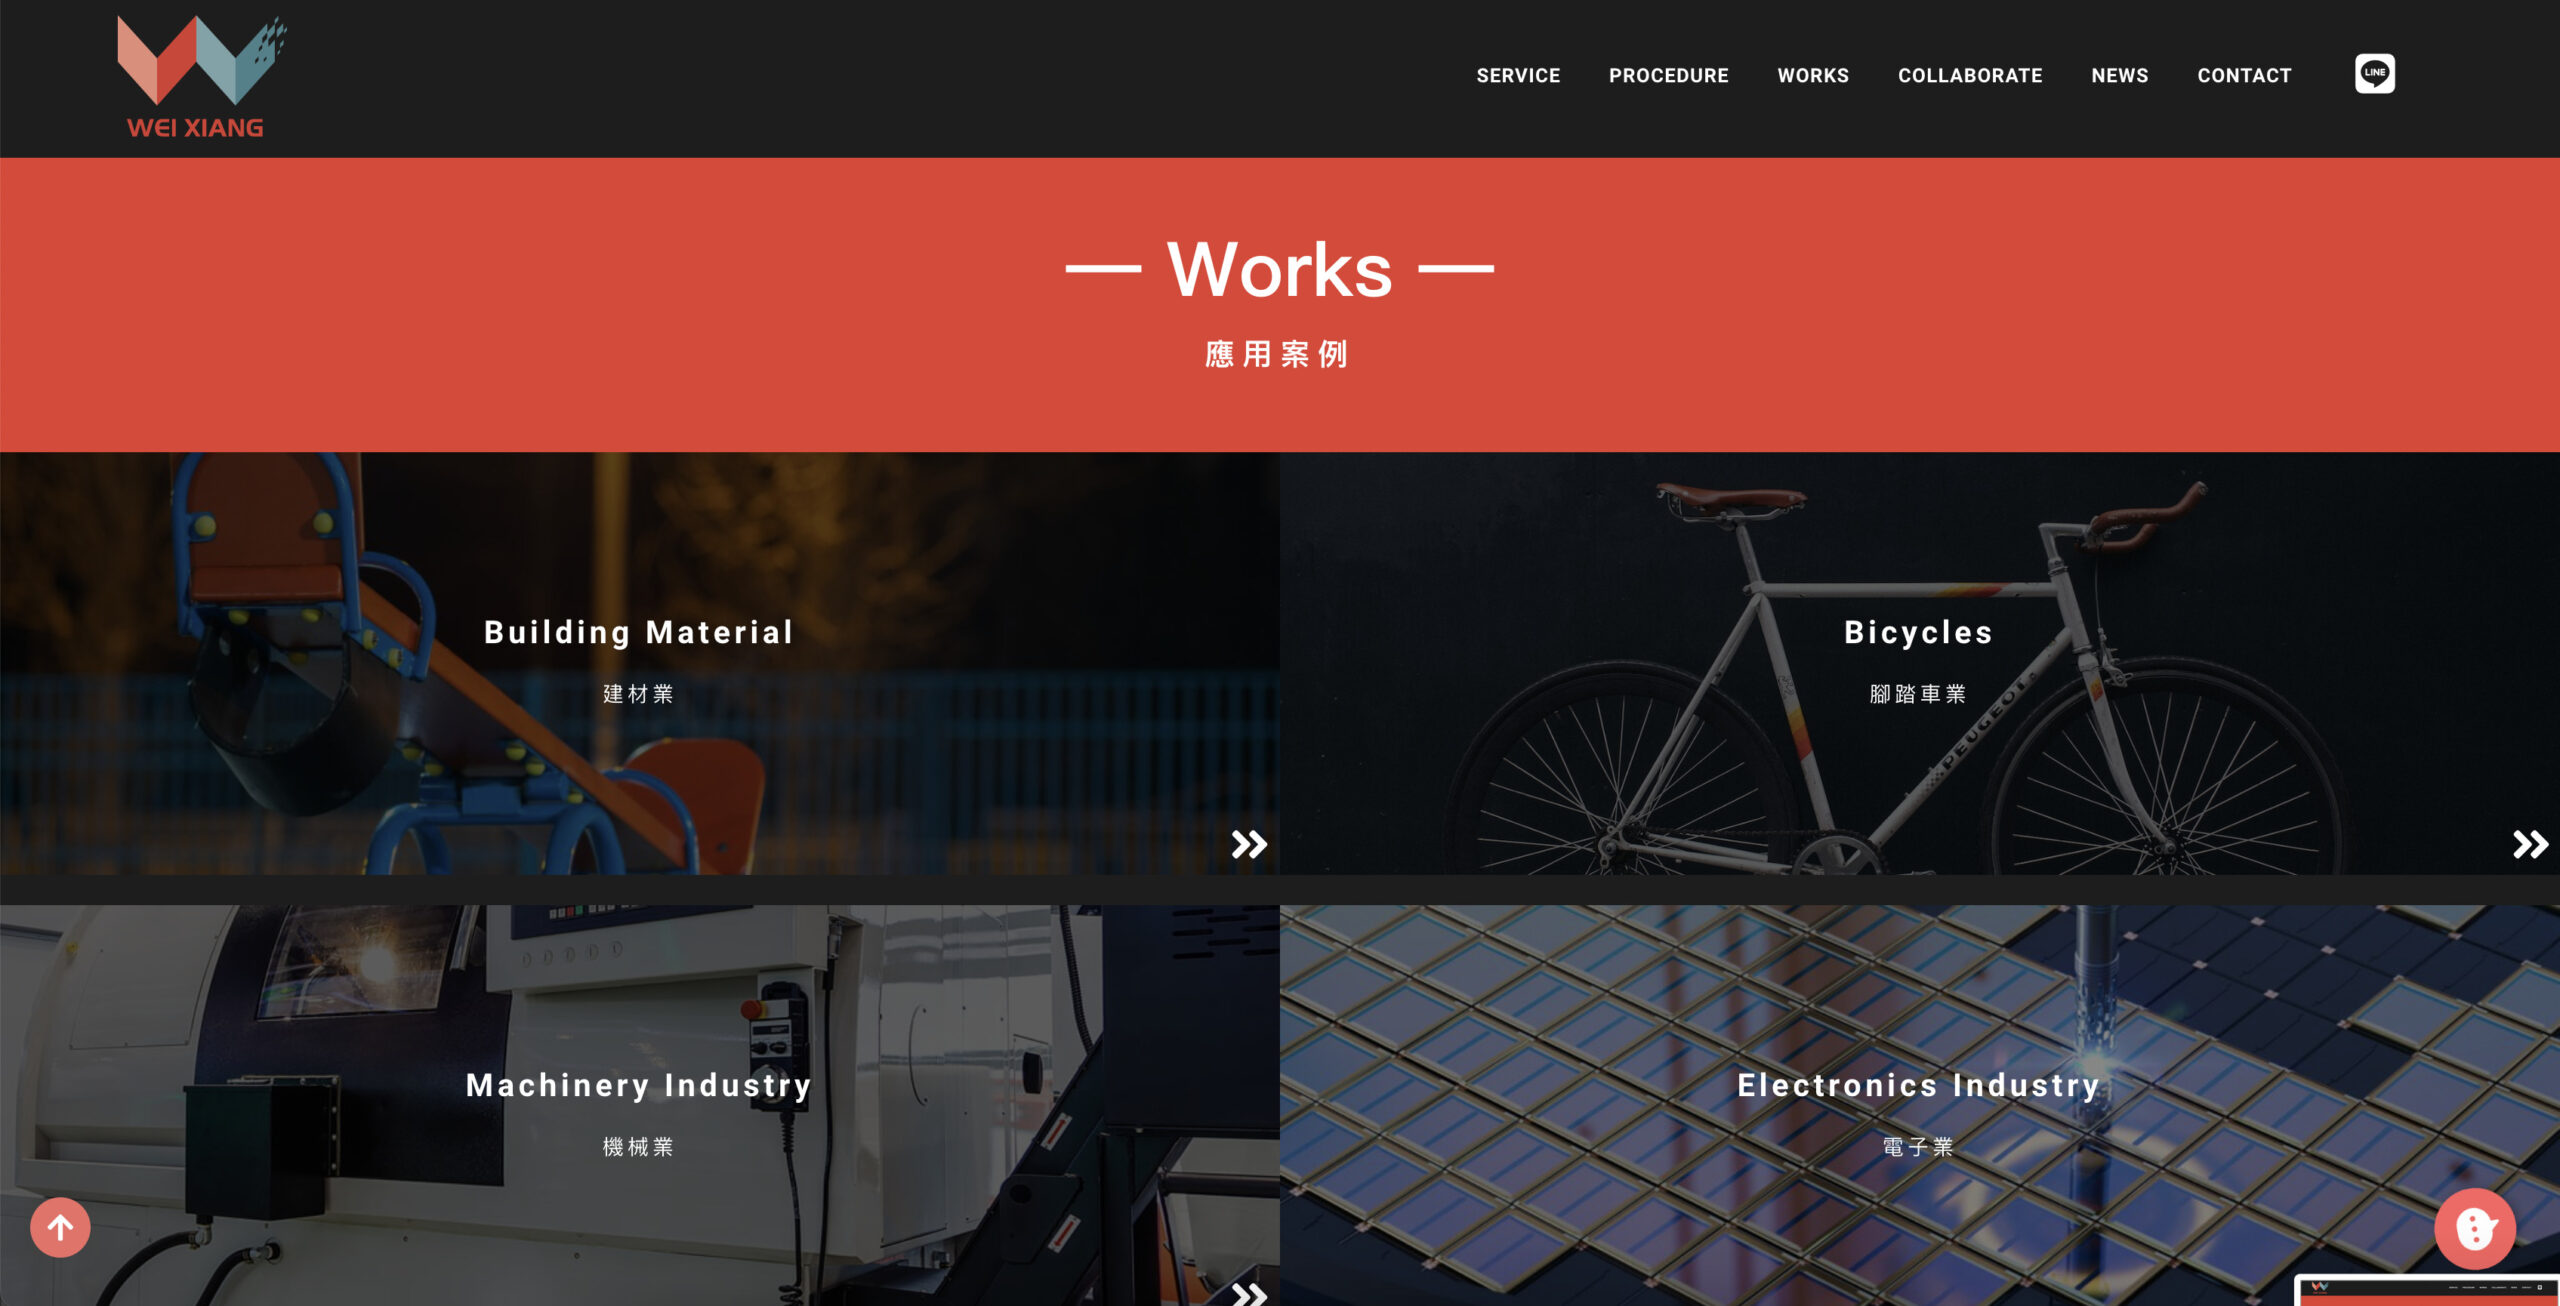The image size is (2560, 1306).
Task: Open the Contact navigation link
Action: click(2244, 75)
